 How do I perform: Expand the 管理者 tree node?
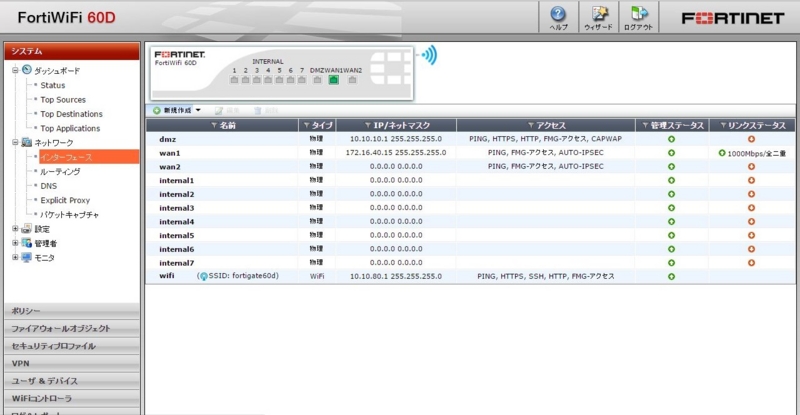(x=15, y=243)
